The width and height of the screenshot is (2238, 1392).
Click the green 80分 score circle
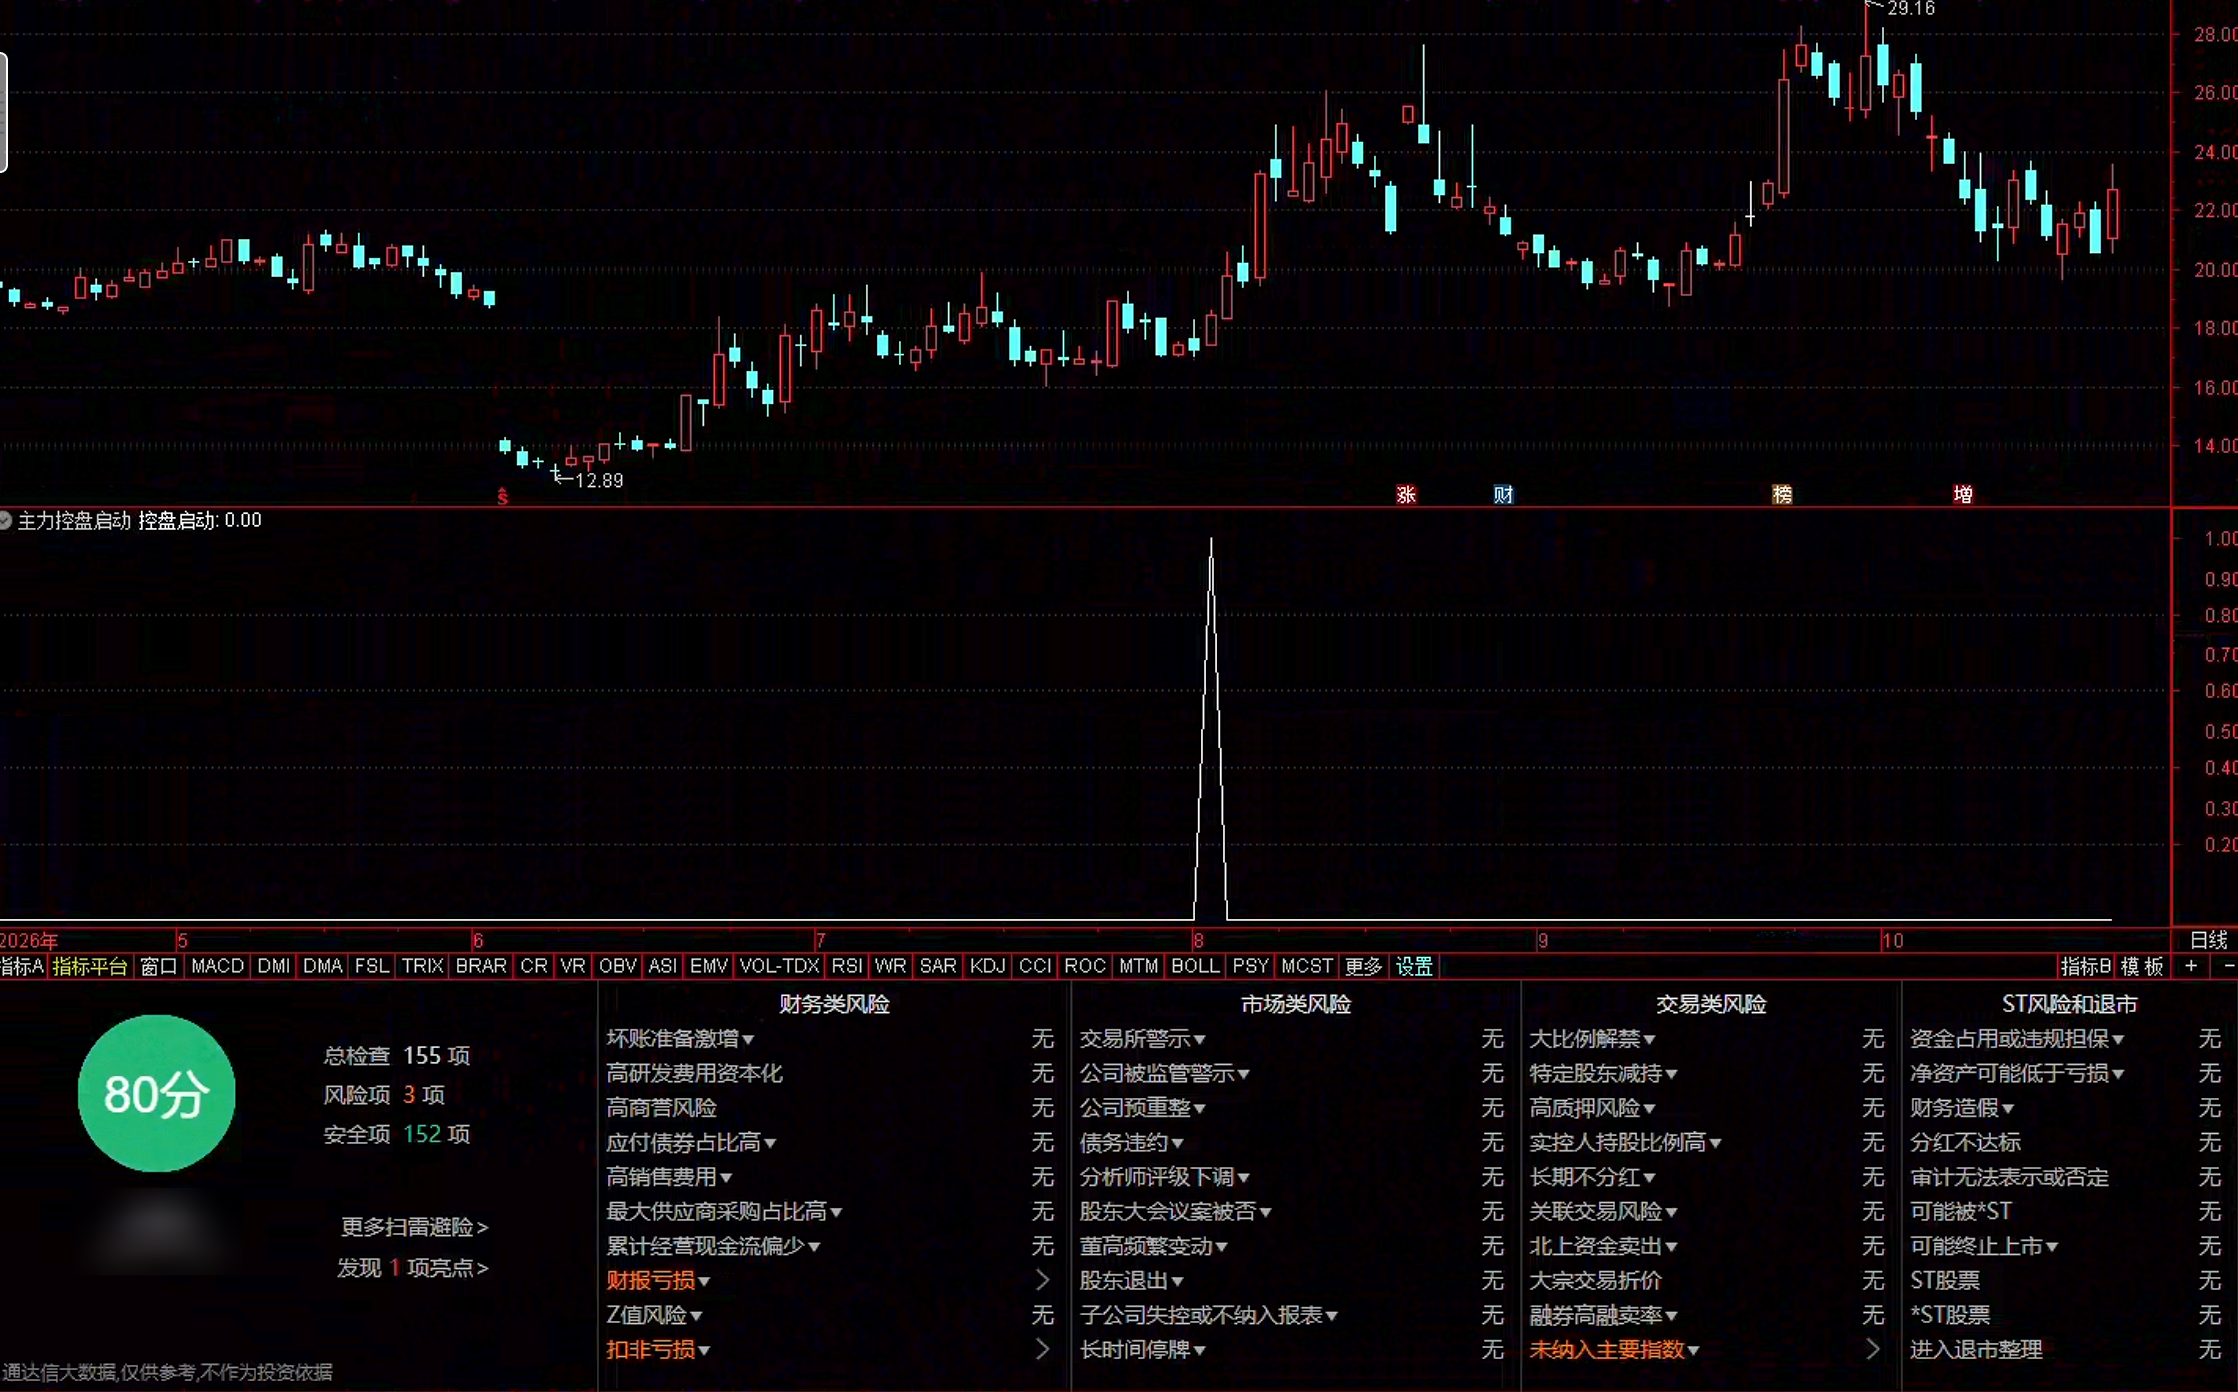point(156,1093)
